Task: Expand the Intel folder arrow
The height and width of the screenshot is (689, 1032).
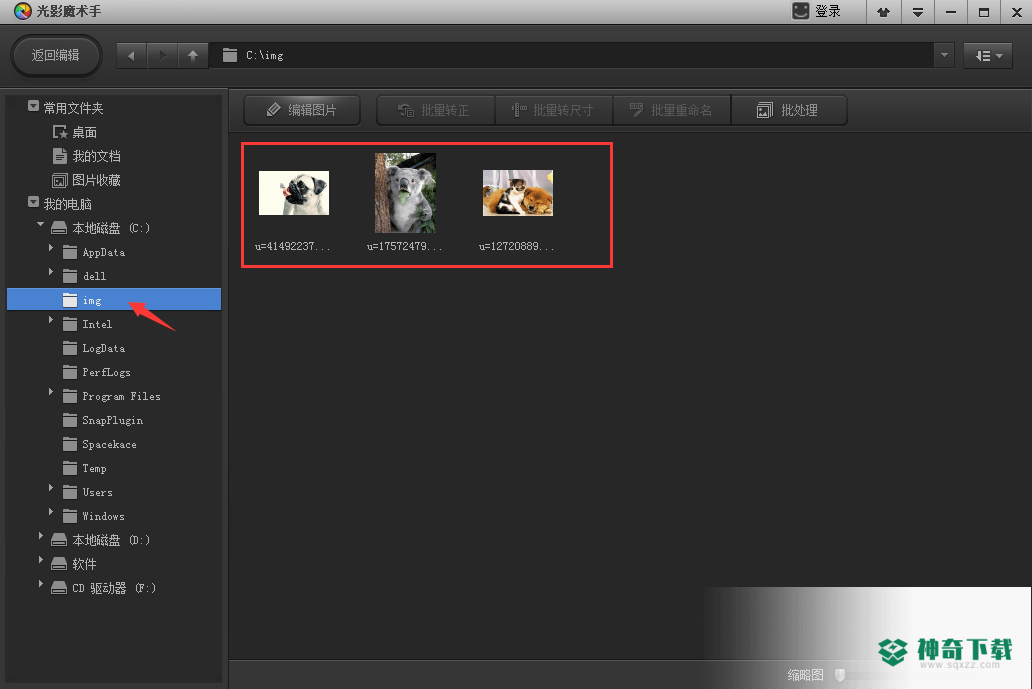Action: (51, 320)
